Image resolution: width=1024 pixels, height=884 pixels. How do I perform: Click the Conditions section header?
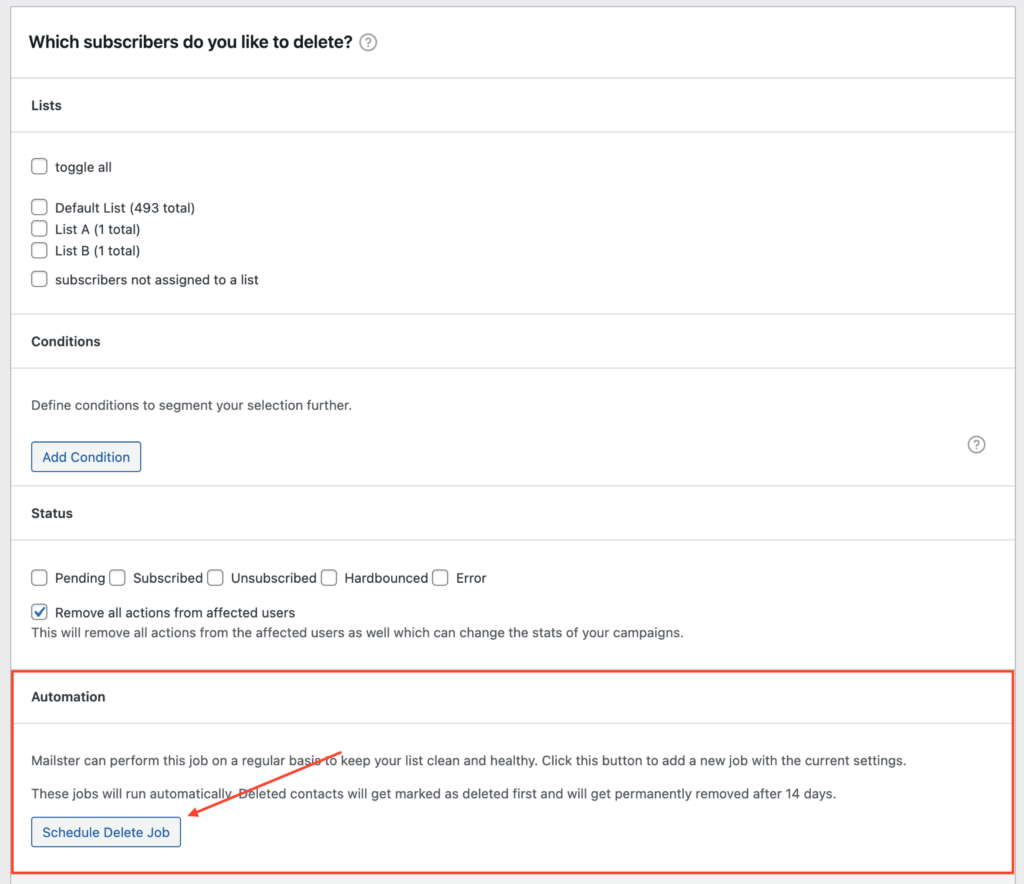pyautogui.click(x=66, y=341)
